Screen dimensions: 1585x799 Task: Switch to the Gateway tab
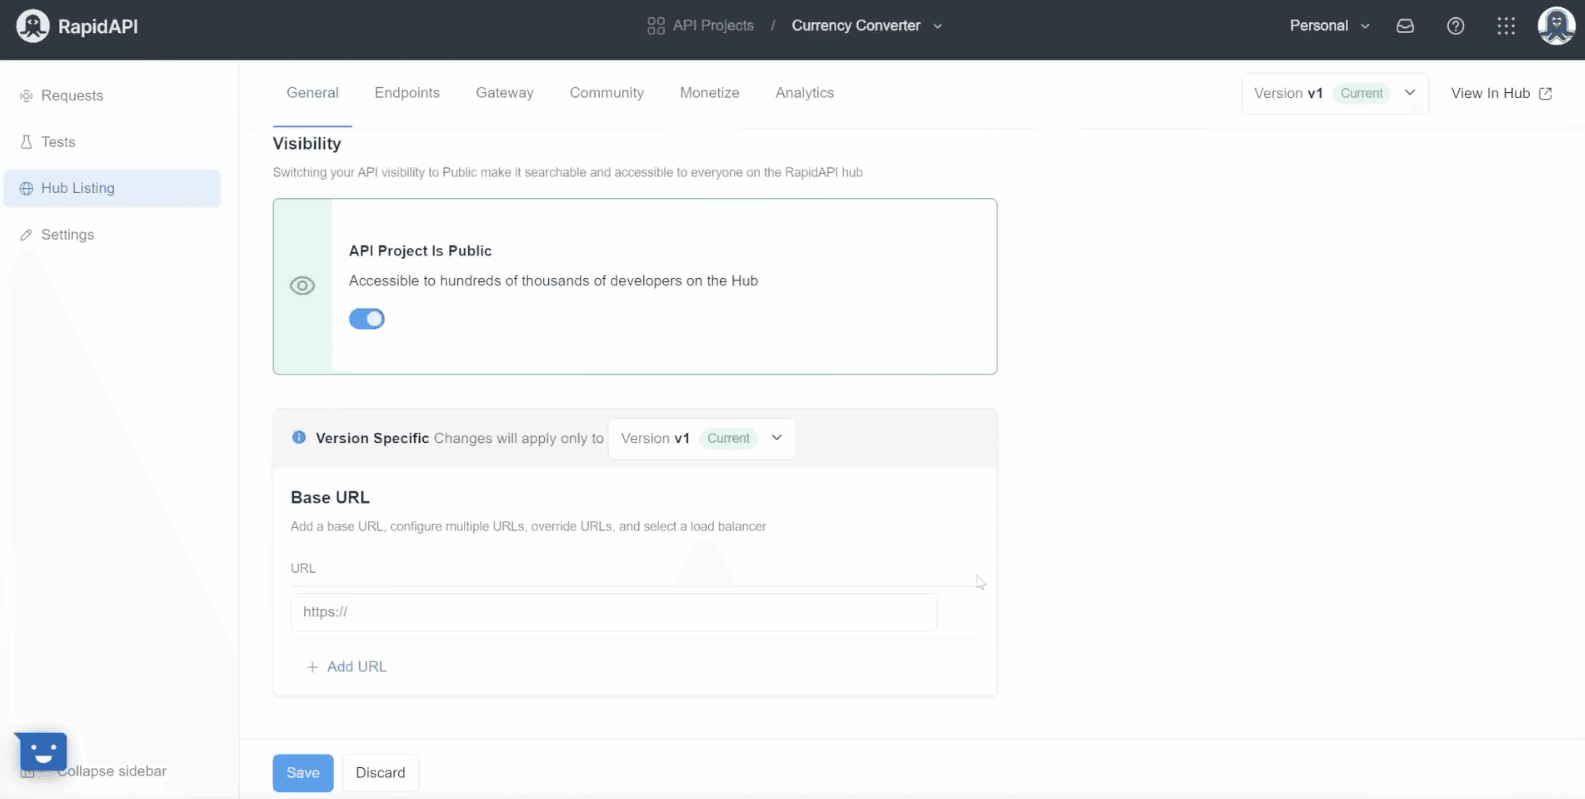pyautogui.click(x=504, y=93)
